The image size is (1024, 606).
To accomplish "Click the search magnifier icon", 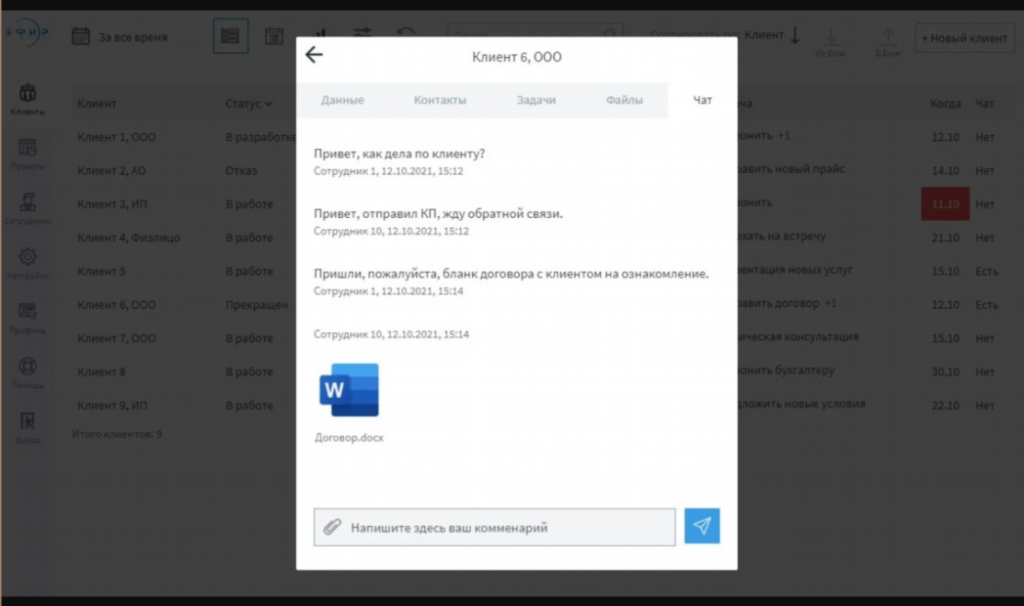I will (x=610, y=33).
